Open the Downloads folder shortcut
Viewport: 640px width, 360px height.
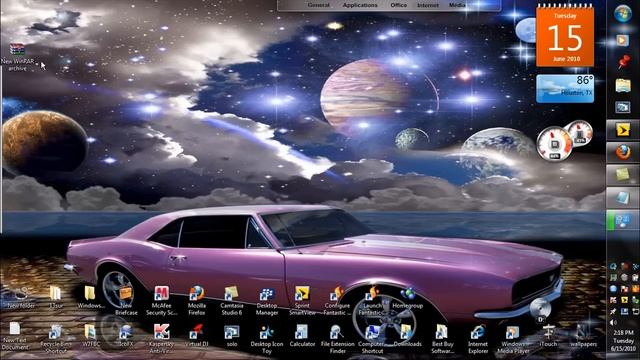407,336
